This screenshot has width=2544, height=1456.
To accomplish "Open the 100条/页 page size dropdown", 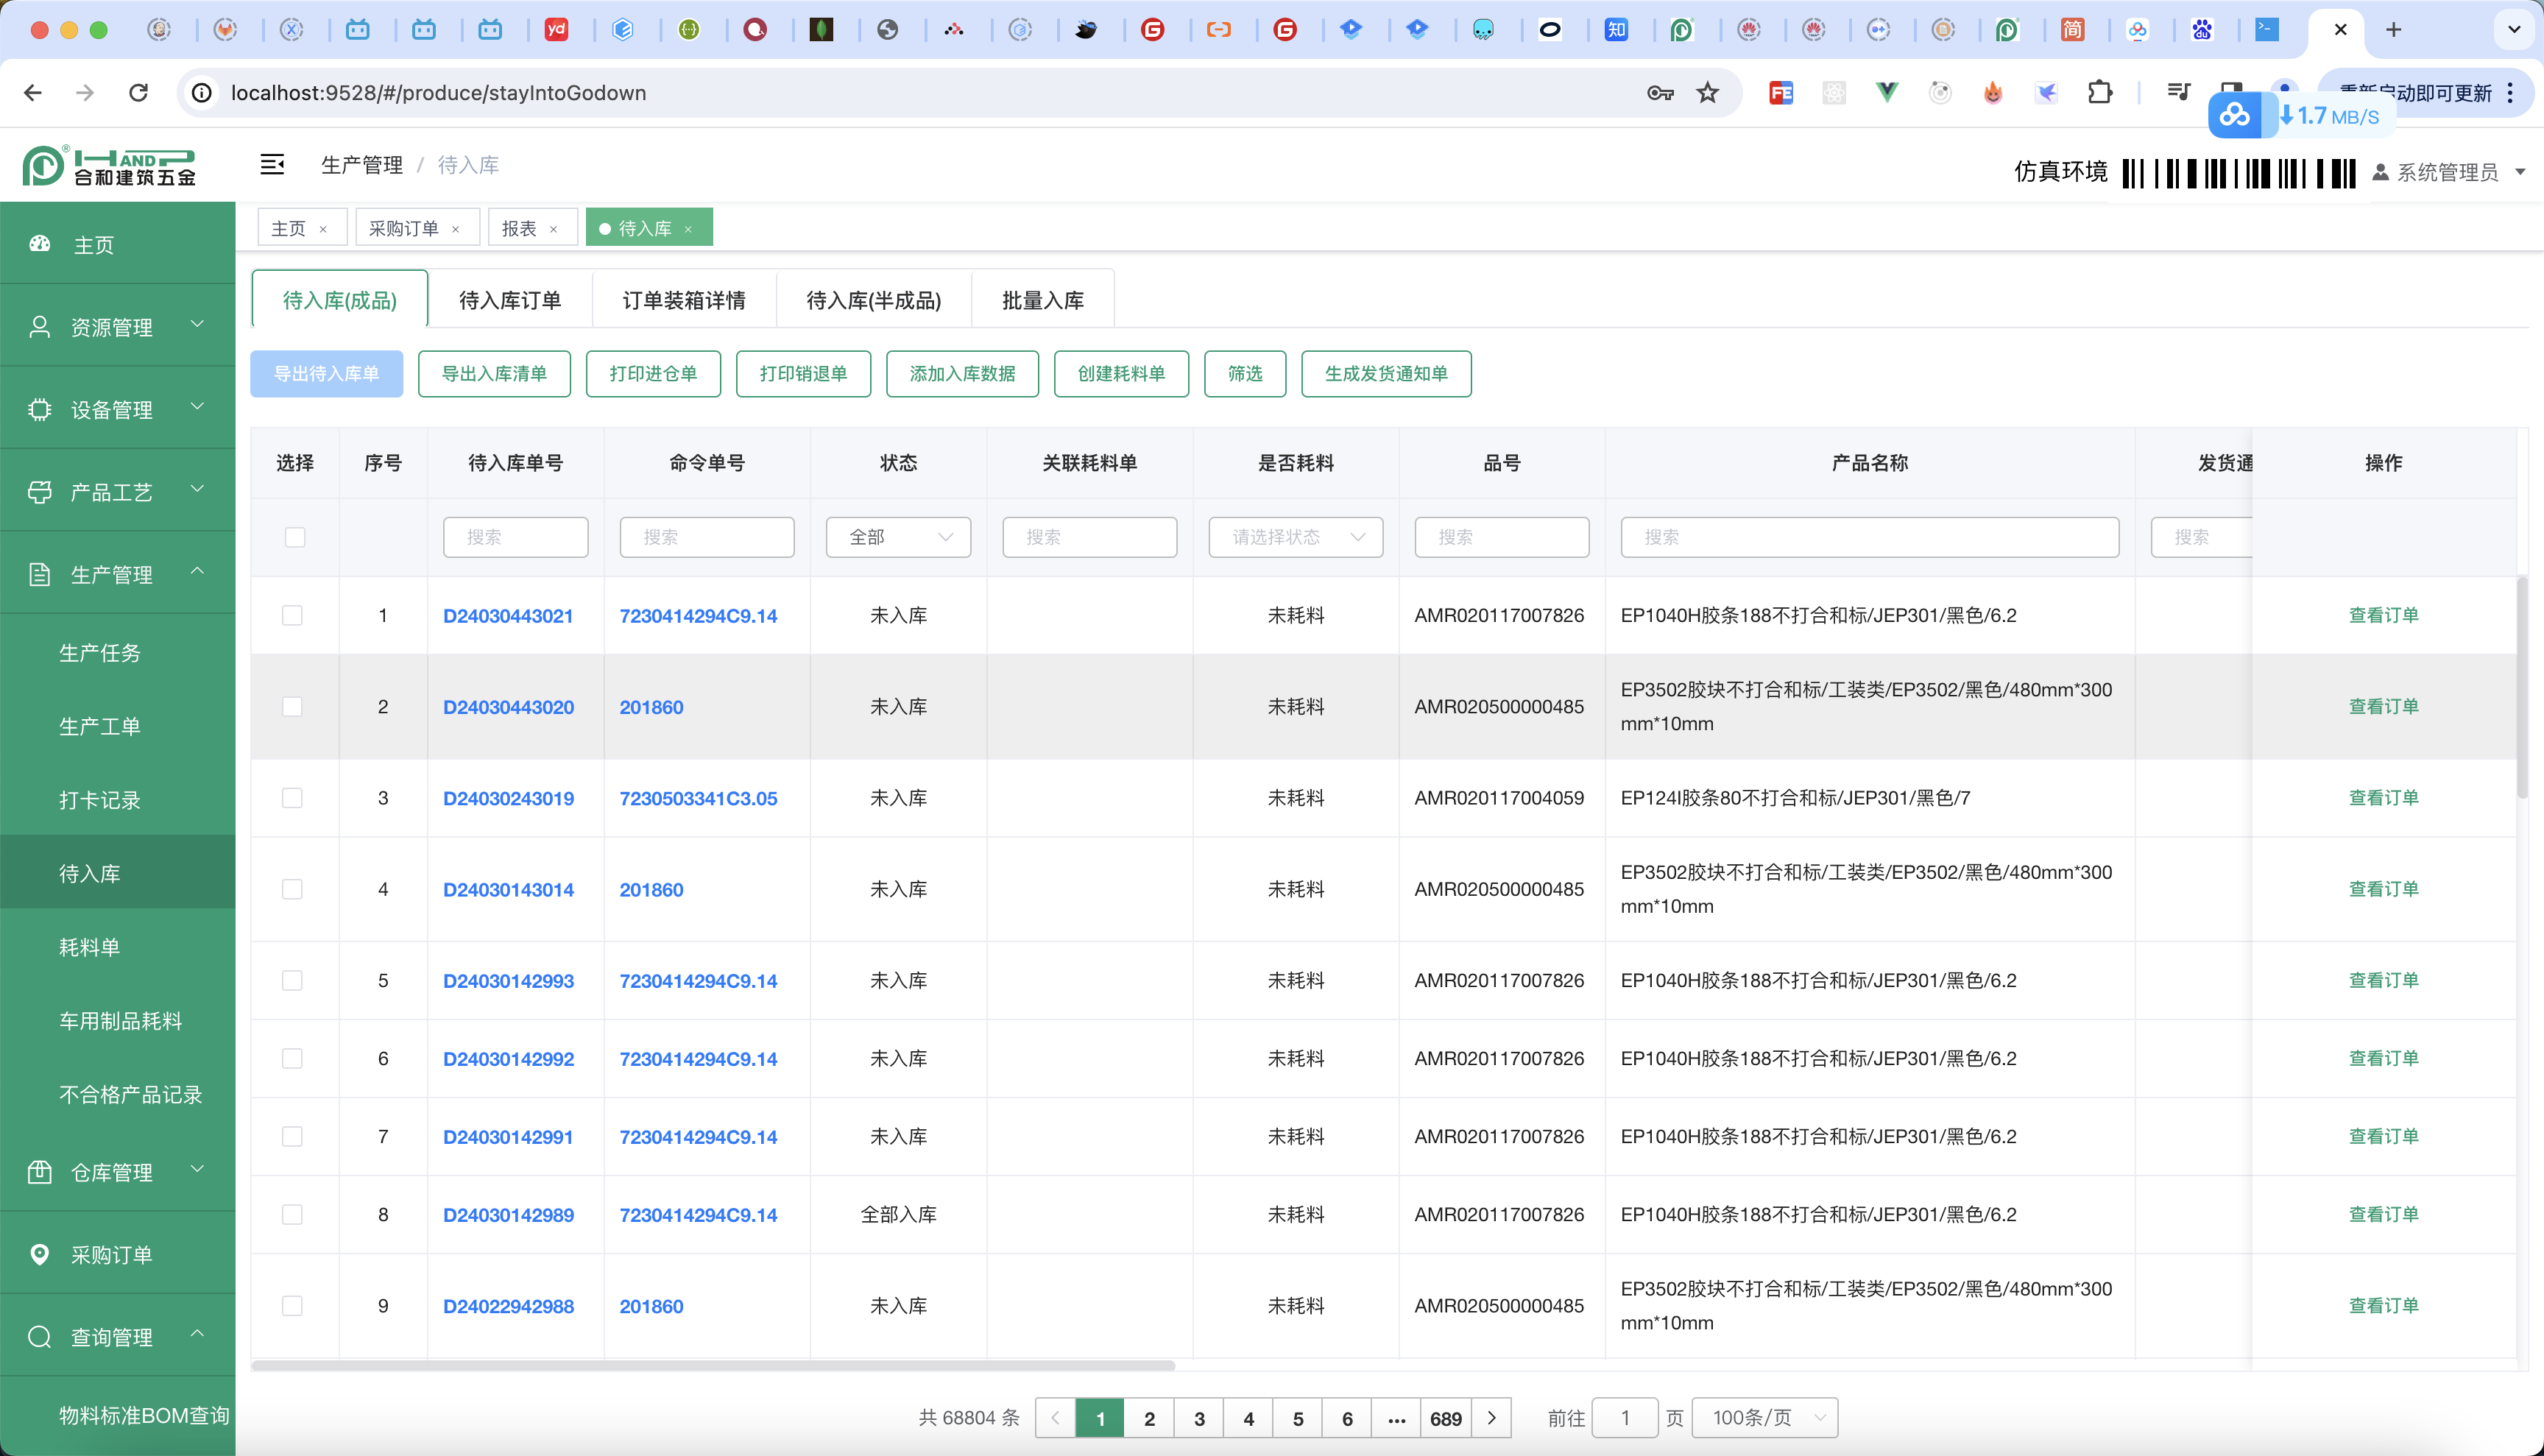I will [1765, 1418].
